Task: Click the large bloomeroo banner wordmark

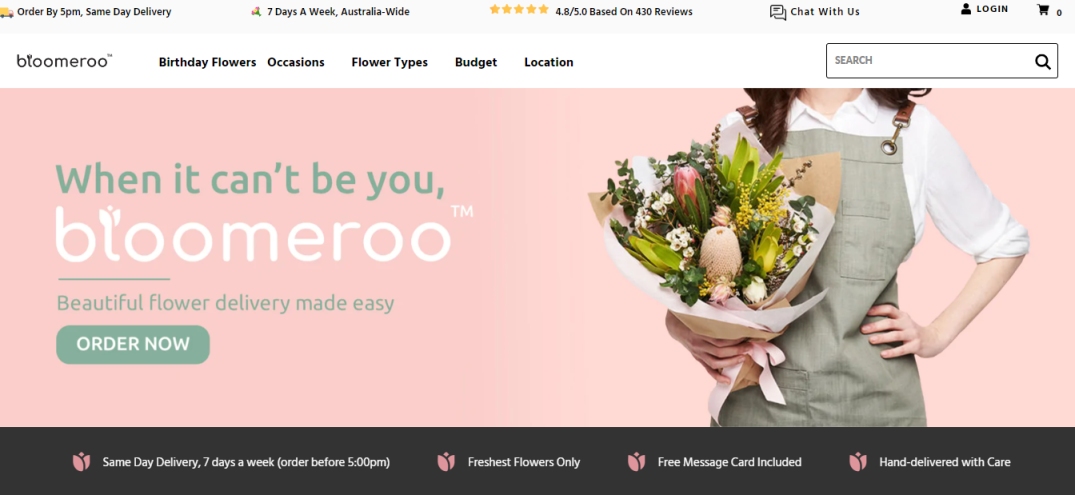Action: pyautogui.click(x=264, y=233)
